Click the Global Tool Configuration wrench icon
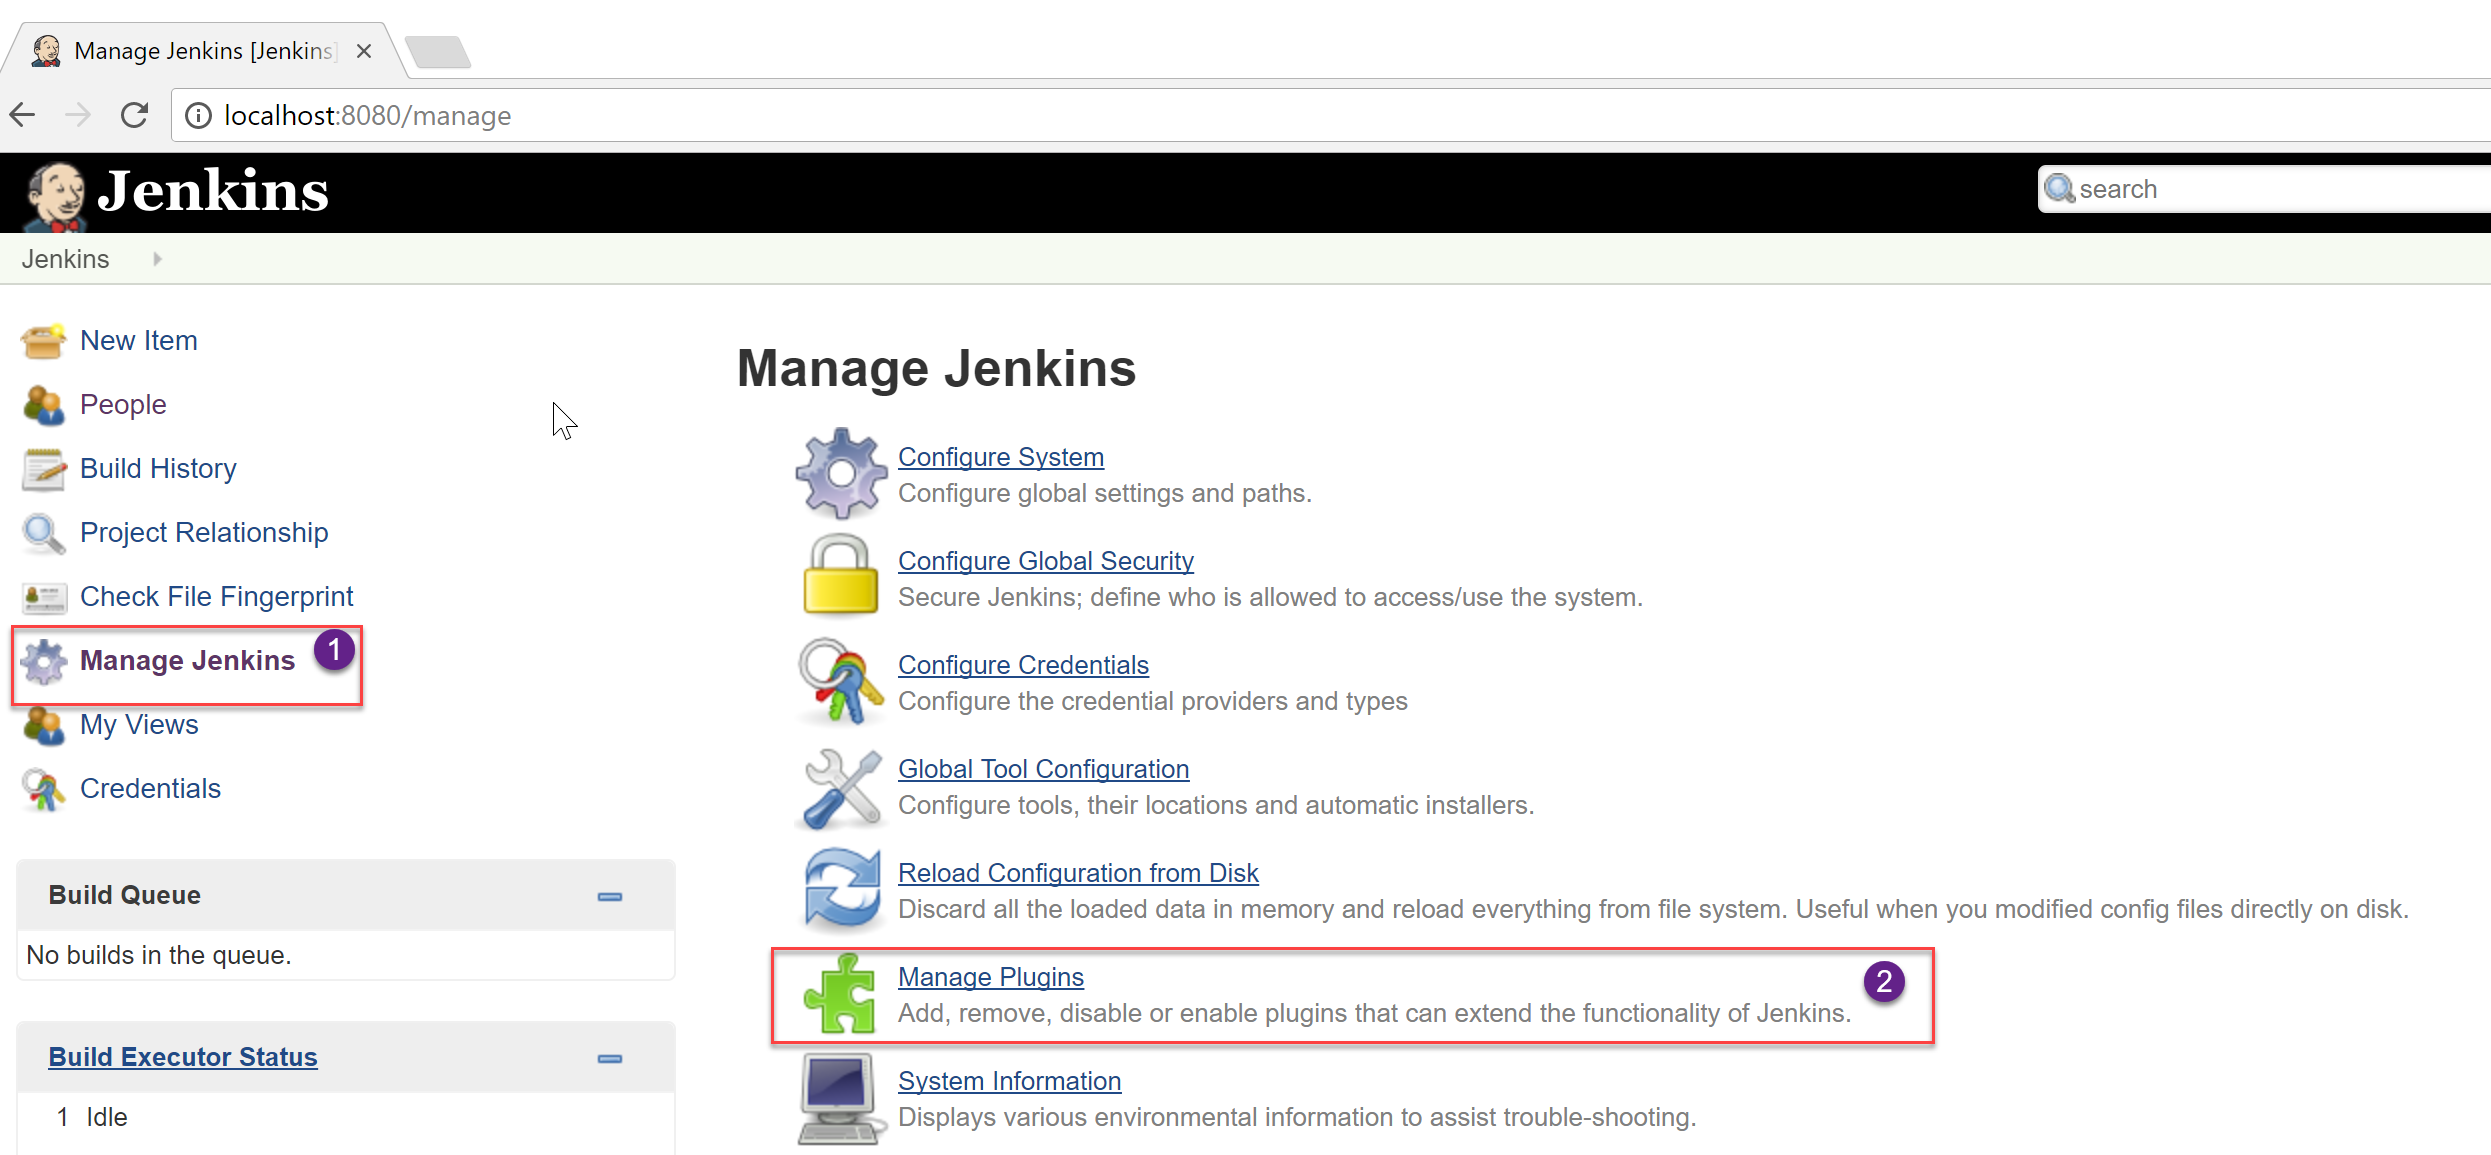The image size is (2491, 1155). pyautogui.click(x=841, y=788)
